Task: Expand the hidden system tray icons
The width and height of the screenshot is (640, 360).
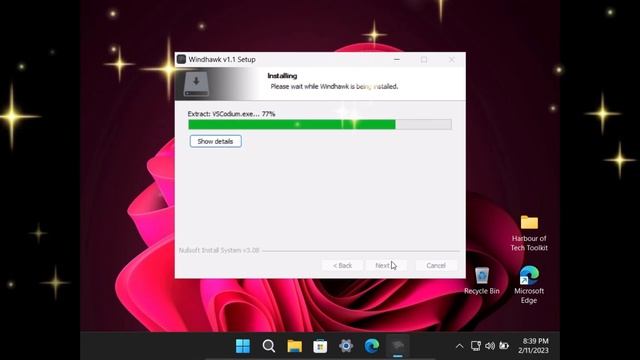Action: coord(459,346)
